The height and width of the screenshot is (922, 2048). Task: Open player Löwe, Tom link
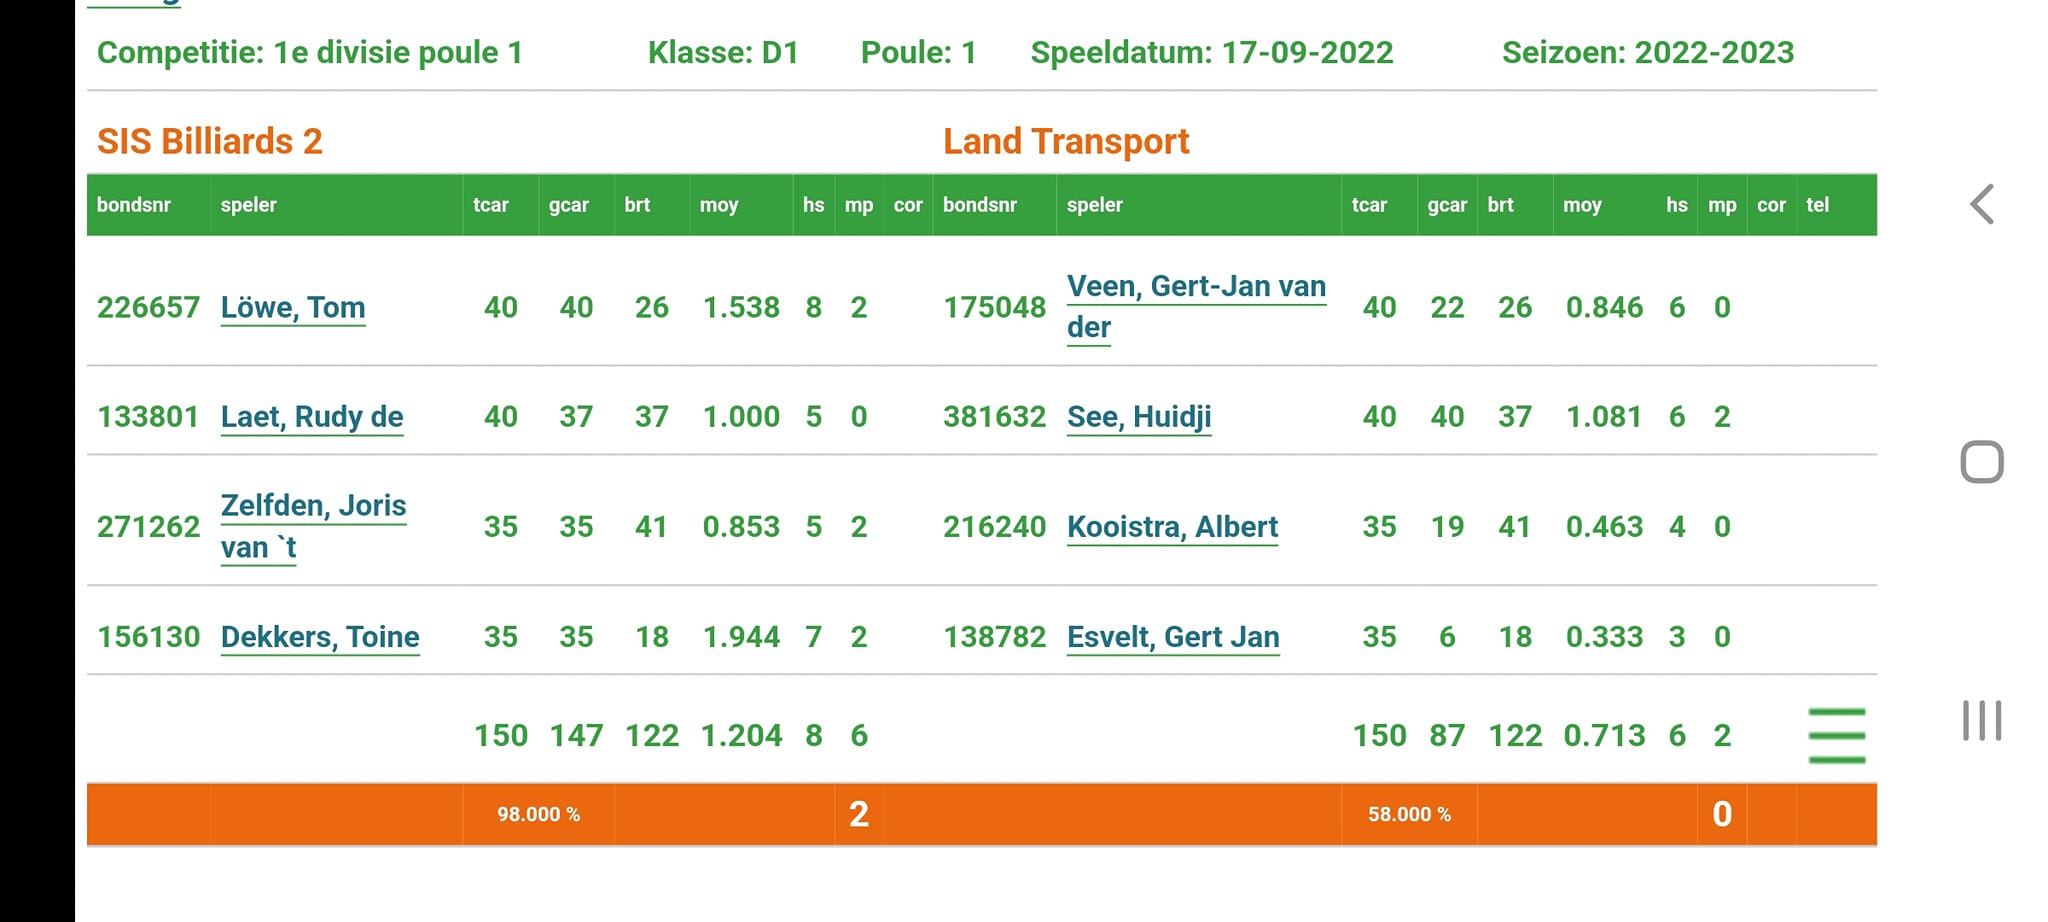click(293, 307)
